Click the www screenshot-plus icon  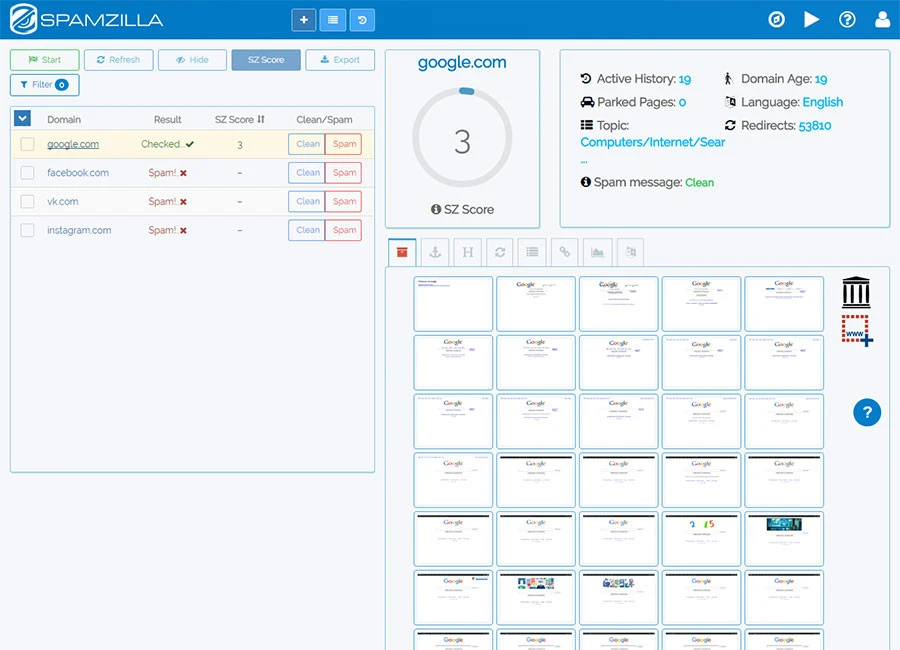(x=856, y=330)
